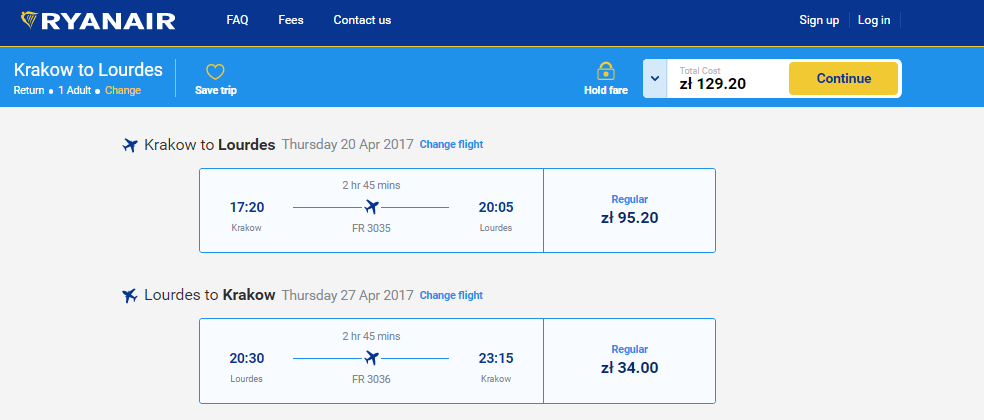
Task: Expand the Total Cost breakdown arrow
Action: 654,78
